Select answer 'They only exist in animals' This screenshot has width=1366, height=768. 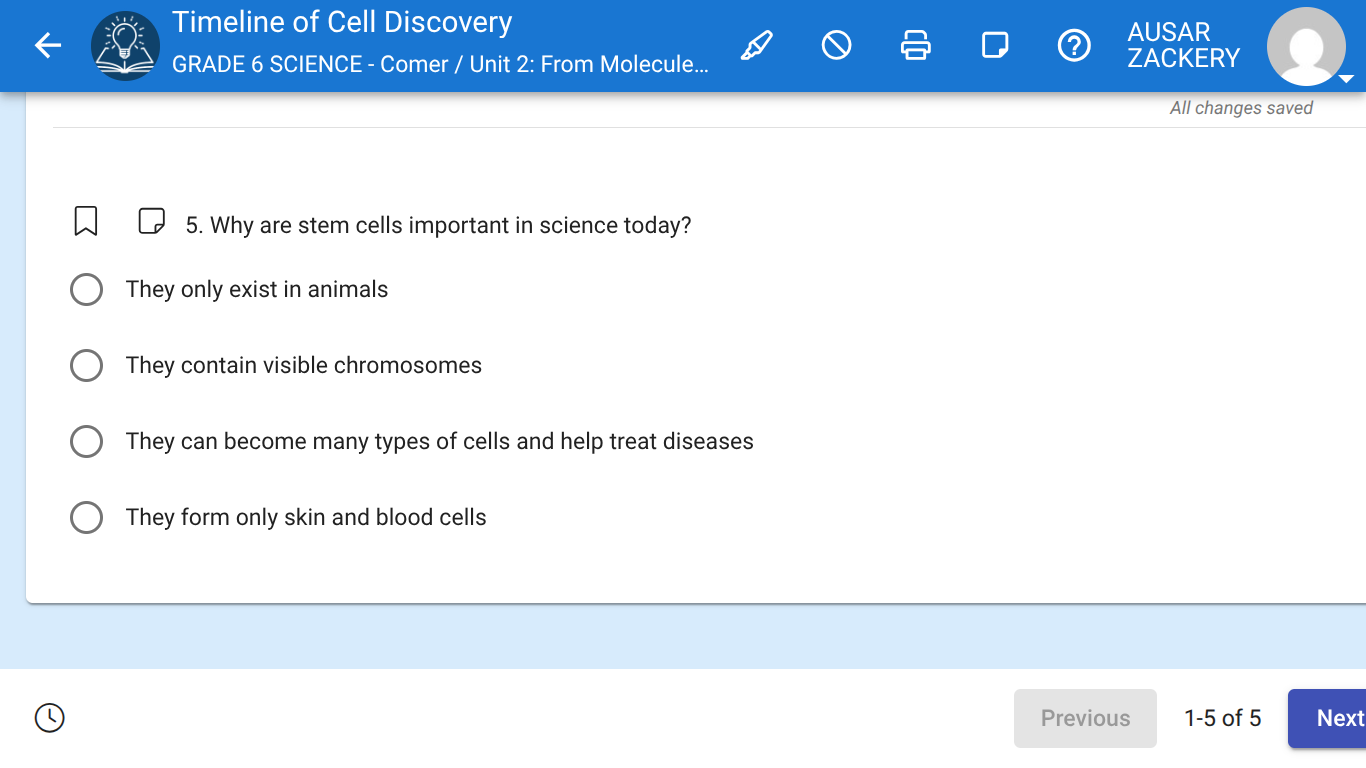[87, 289]
